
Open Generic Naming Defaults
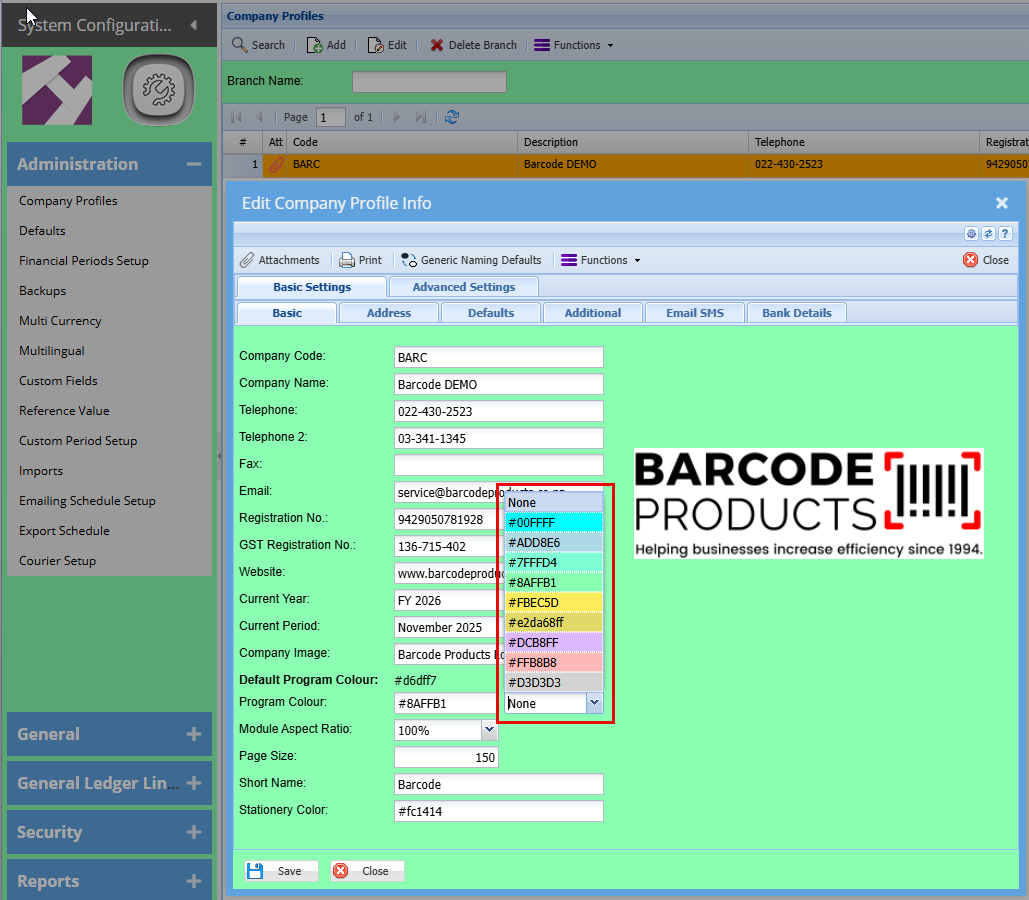471,260
